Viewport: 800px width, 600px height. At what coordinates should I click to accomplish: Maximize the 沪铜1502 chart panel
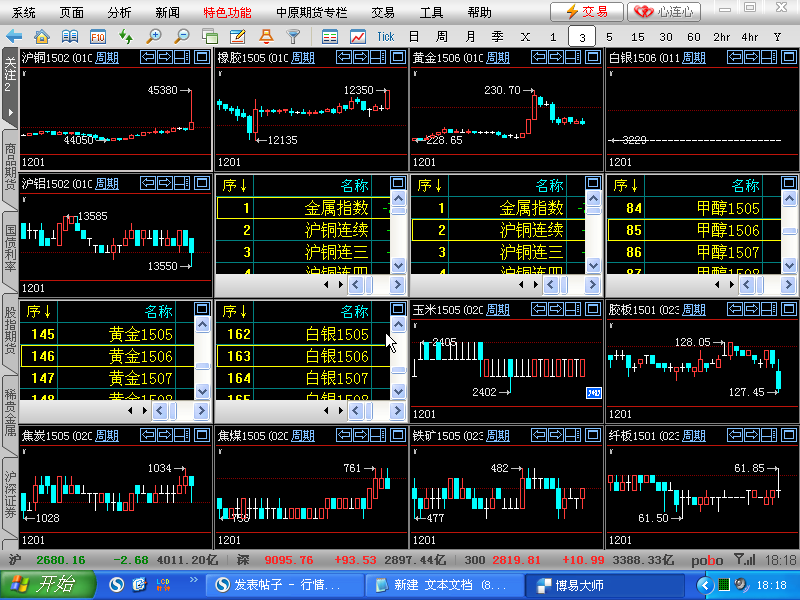click(x=201, y=58)
